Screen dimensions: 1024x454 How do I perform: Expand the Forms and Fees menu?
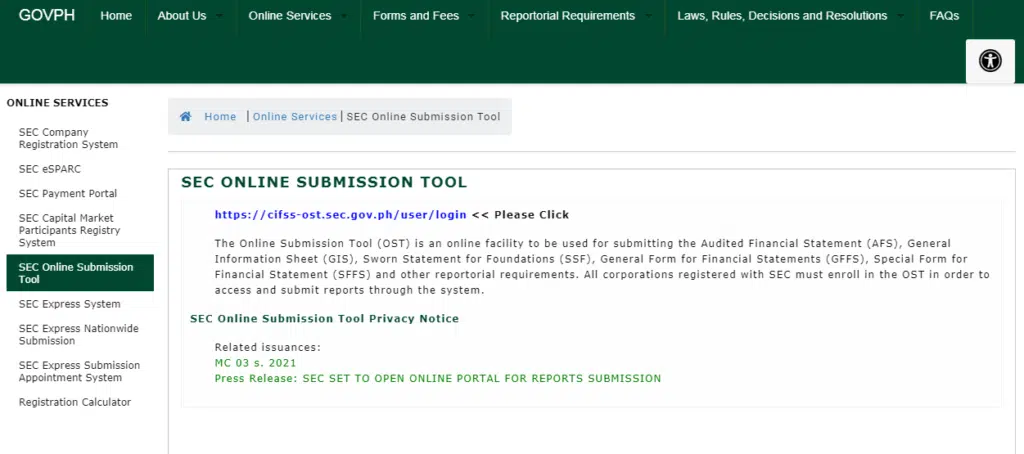coord(424,16)
